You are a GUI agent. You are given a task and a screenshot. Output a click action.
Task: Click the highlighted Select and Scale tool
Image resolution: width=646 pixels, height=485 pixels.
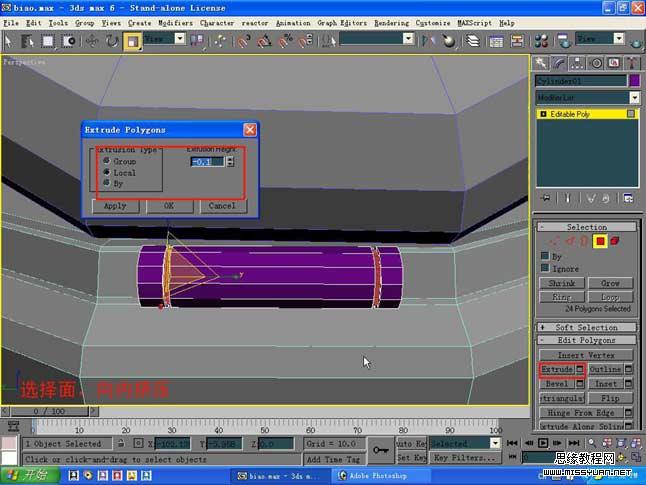[132, 41]
